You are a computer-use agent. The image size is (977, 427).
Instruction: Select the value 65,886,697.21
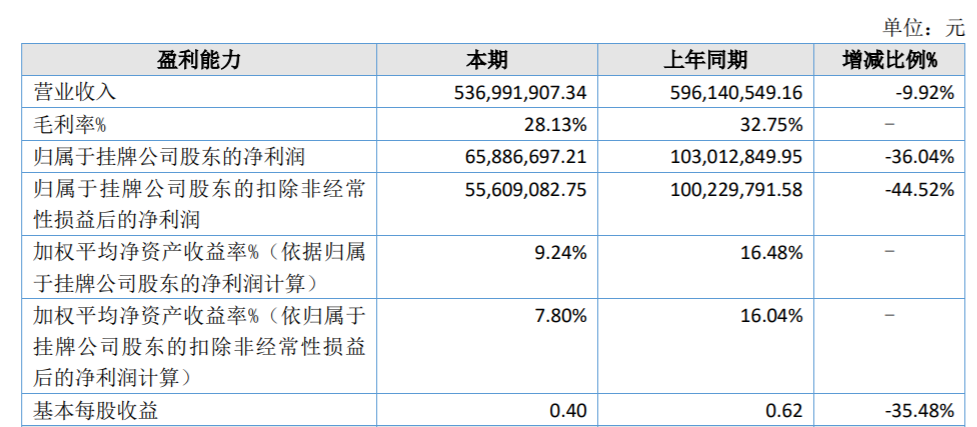coord(526,156)
